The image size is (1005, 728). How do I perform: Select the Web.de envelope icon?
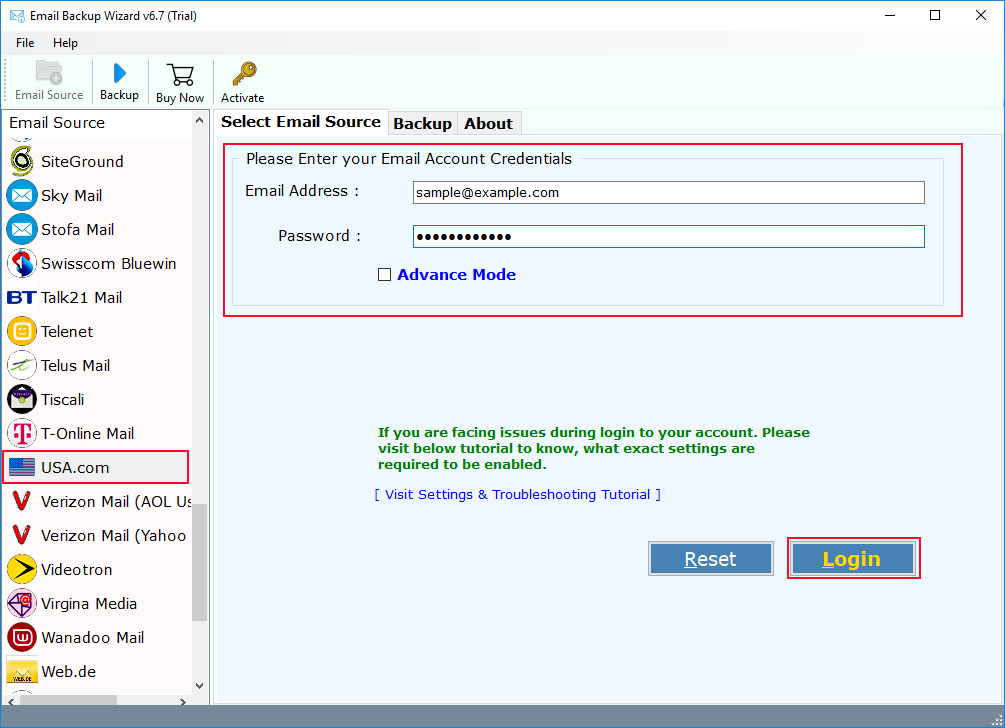pos(22,672)
